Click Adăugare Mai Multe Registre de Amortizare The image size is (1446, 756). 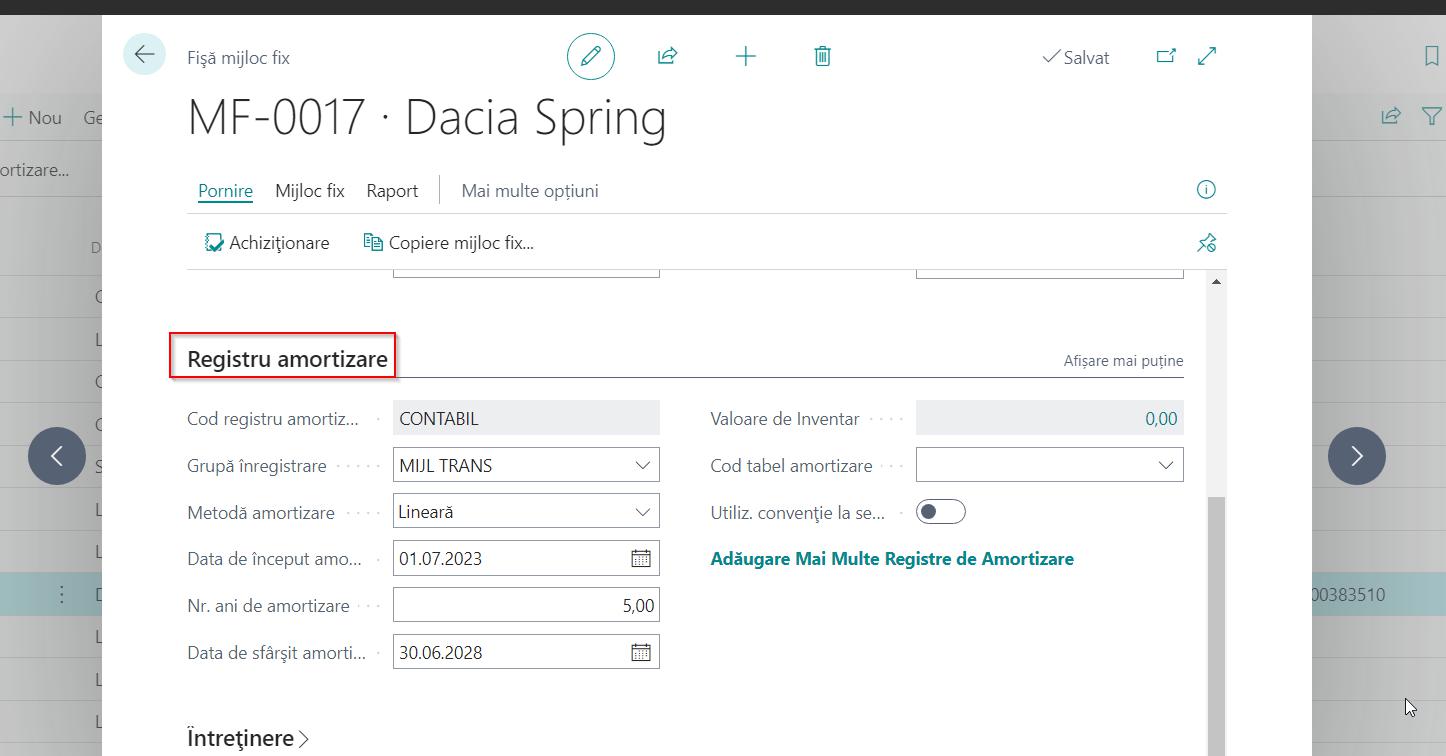pyautogui.click(x=891, y=559)
